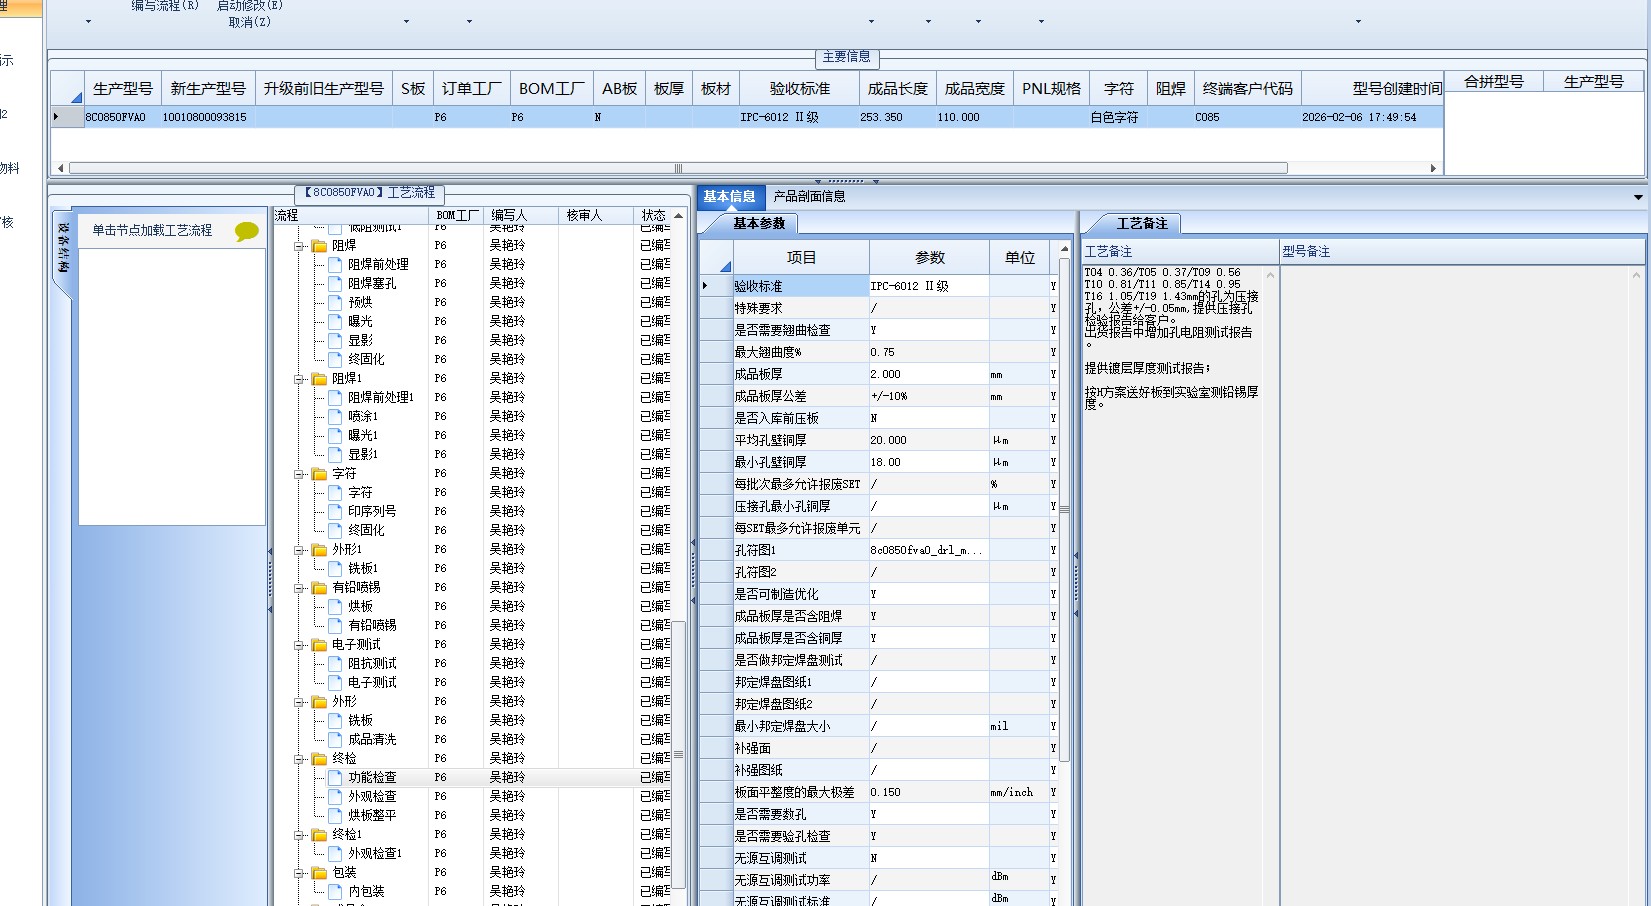Image resolution: width=1651 pixels, height=906 pixels.
Task: Click the document icon of 阻焊塞孔
Action: 336,284
